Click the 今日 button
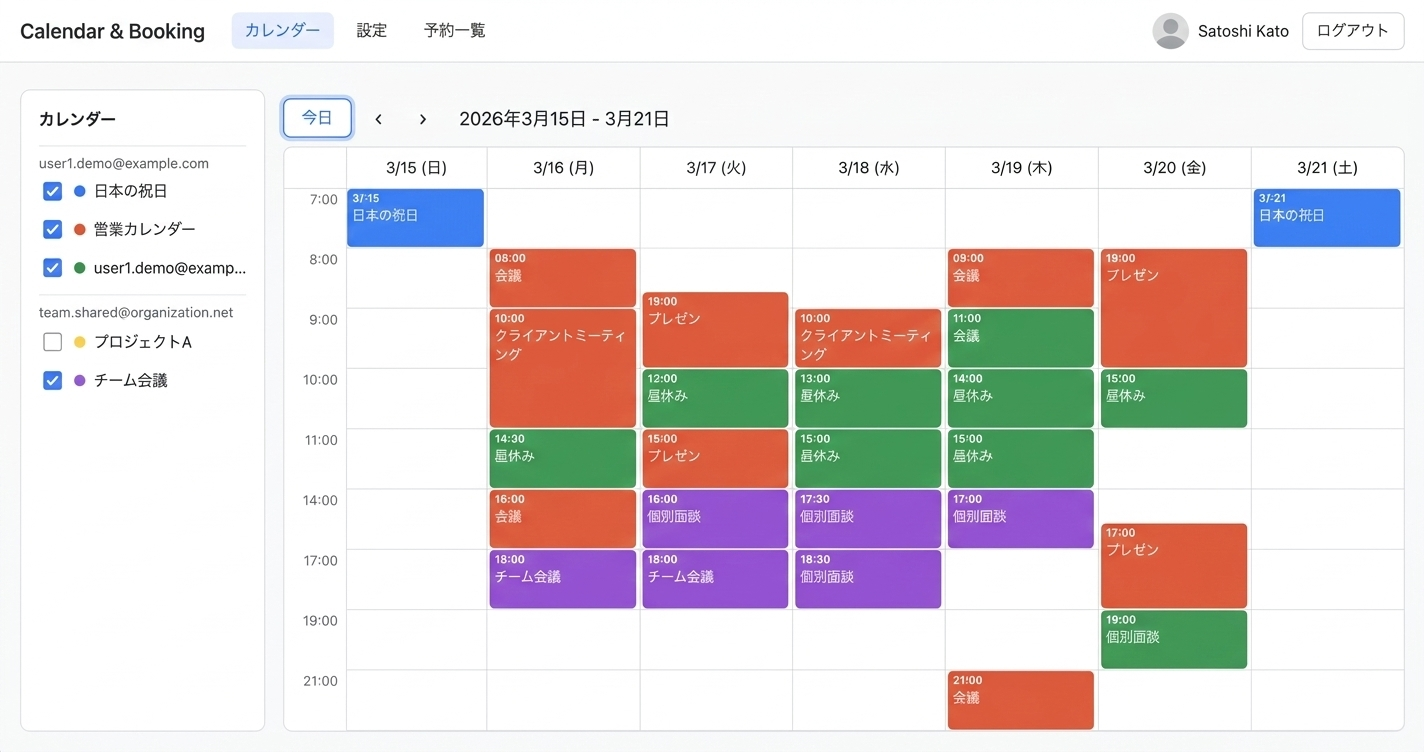Image resolution: width=1424 pixels, height=752 pixels. [x=316, y=117]
